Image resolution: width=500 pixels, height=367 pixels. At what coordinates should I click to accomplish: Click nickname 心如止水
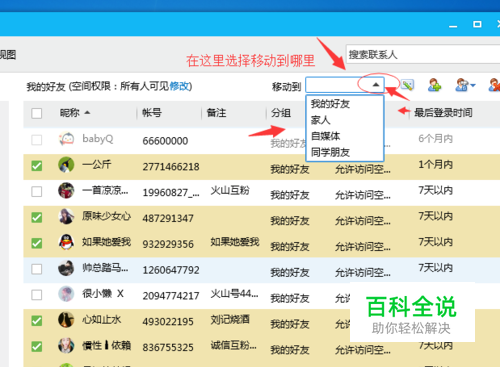(x=102, y=320)
